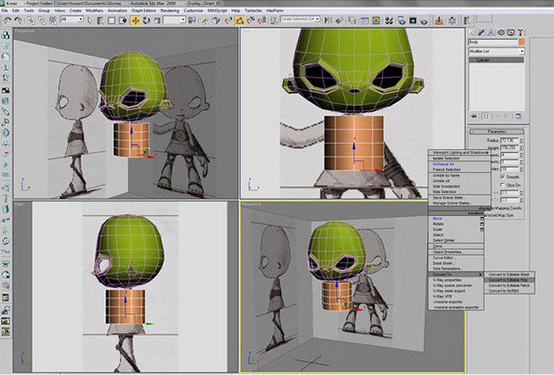Viewport: 554px width, 375px height.
Task: Switch to the Utilities hammer panel icon
Action: (520, 33)
